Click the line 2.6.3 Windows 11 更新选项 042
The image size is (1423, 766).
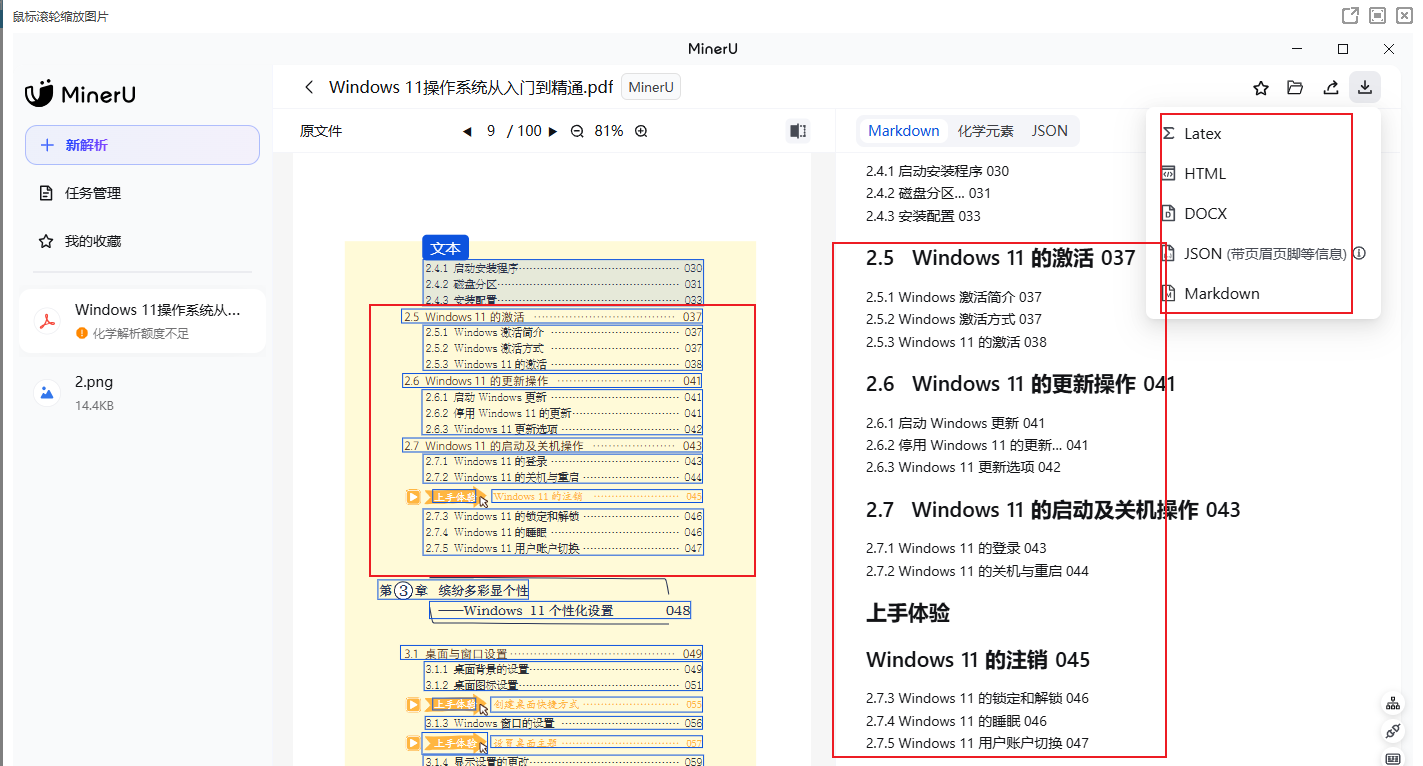pyautogui.click(x=963, y=467)
